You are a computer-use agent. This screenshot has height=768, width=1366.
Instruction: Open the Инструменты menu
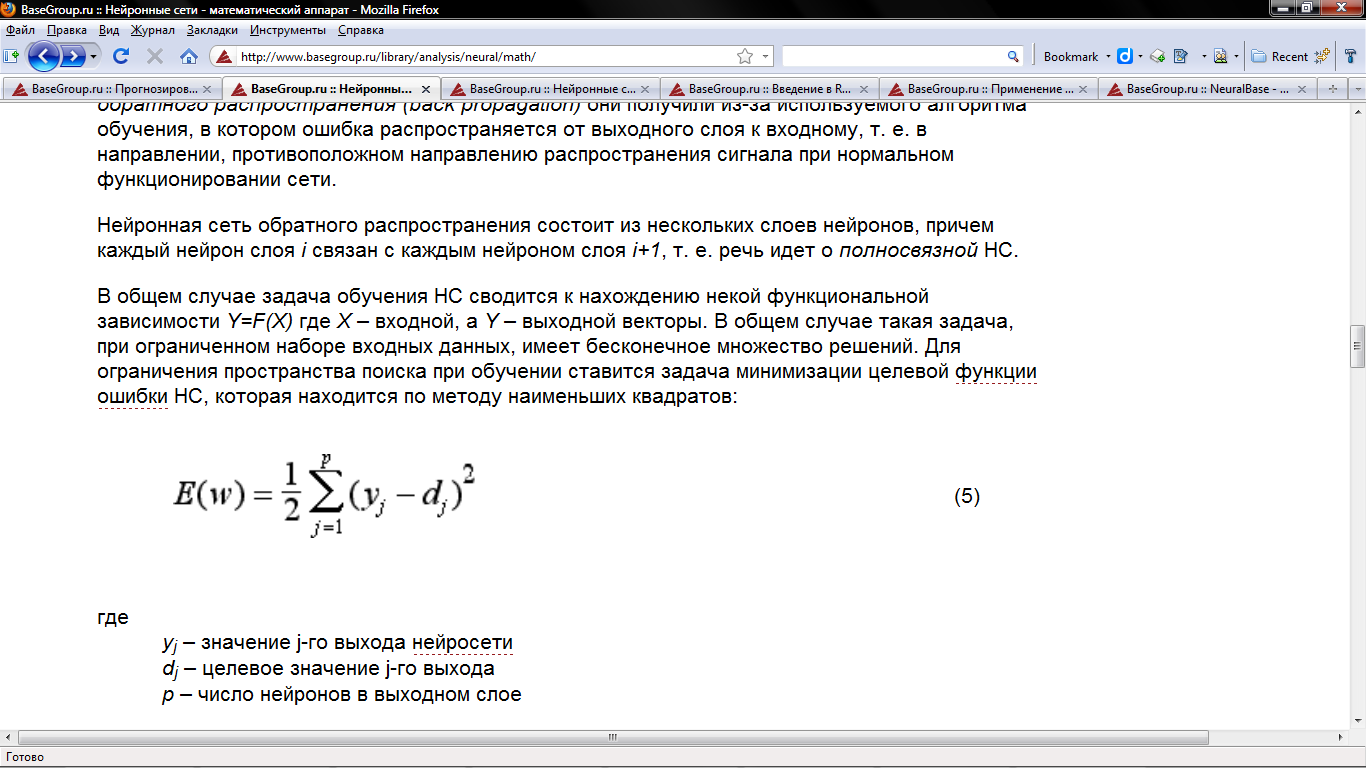coord(288,30)
